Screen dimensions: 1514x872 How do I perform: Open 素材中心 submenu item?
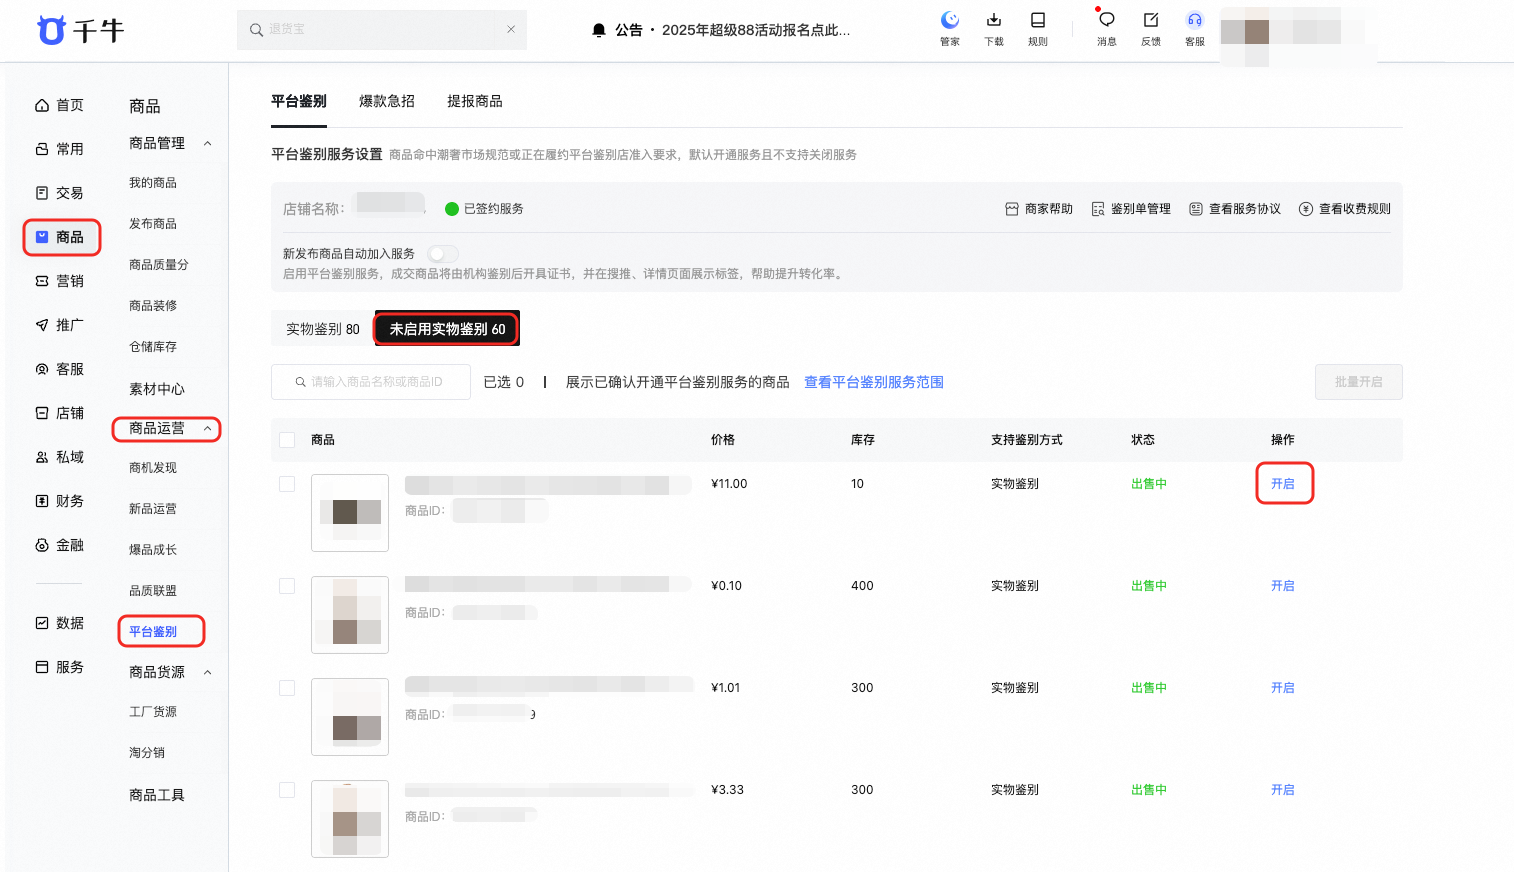(157, 389)
